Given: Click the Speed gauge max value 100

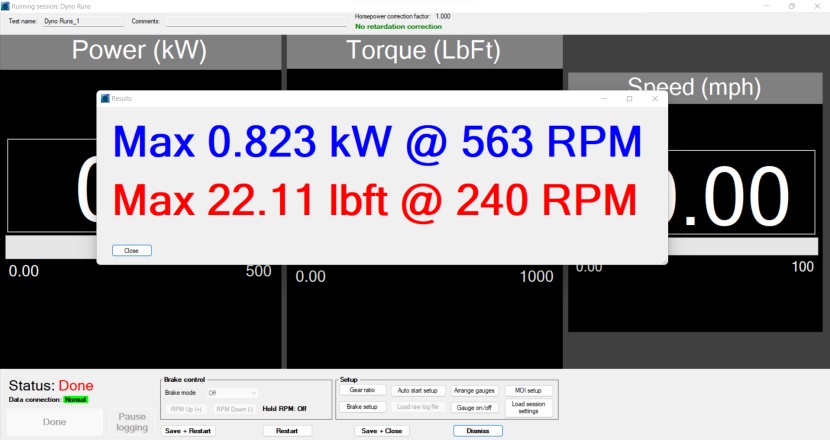Looking at the screenshot, I should pyautogui.click(x=802, y=266).
